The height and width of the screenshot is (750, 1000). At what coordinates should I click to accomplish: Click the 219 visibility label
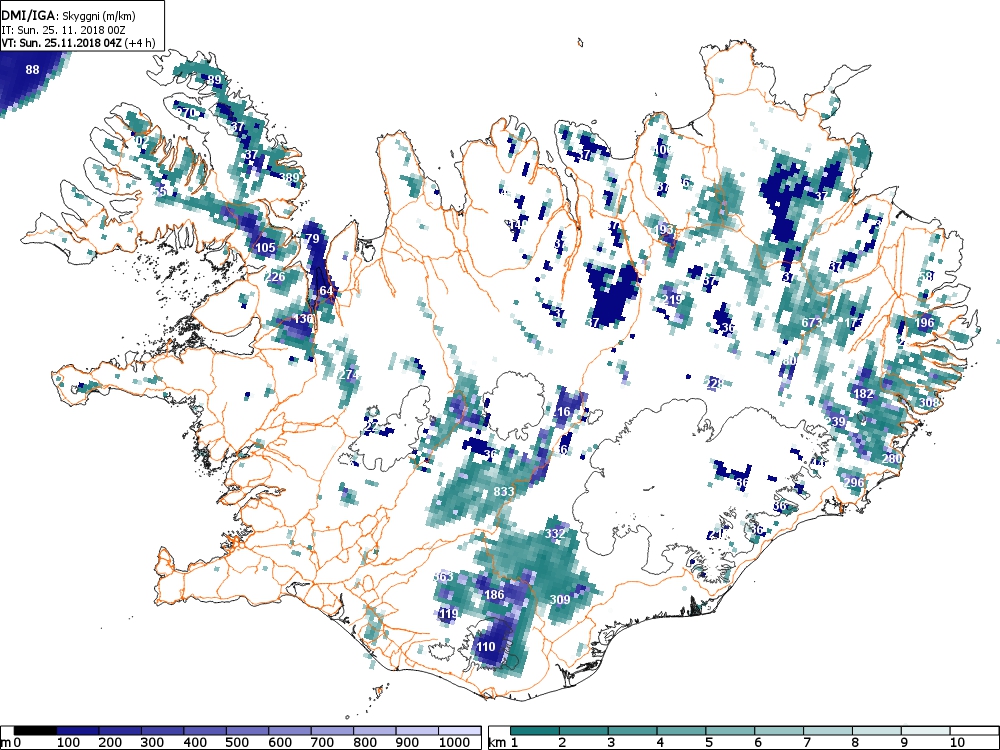coord(672,299)
